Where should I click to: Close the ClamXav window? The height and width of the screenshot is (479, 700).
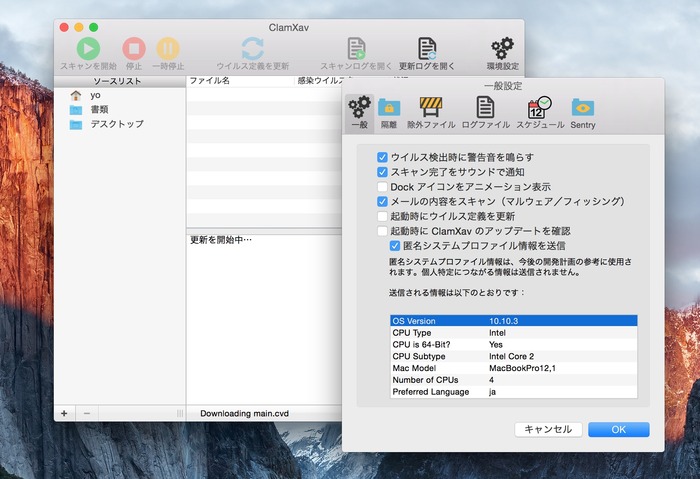coord(64,27)
